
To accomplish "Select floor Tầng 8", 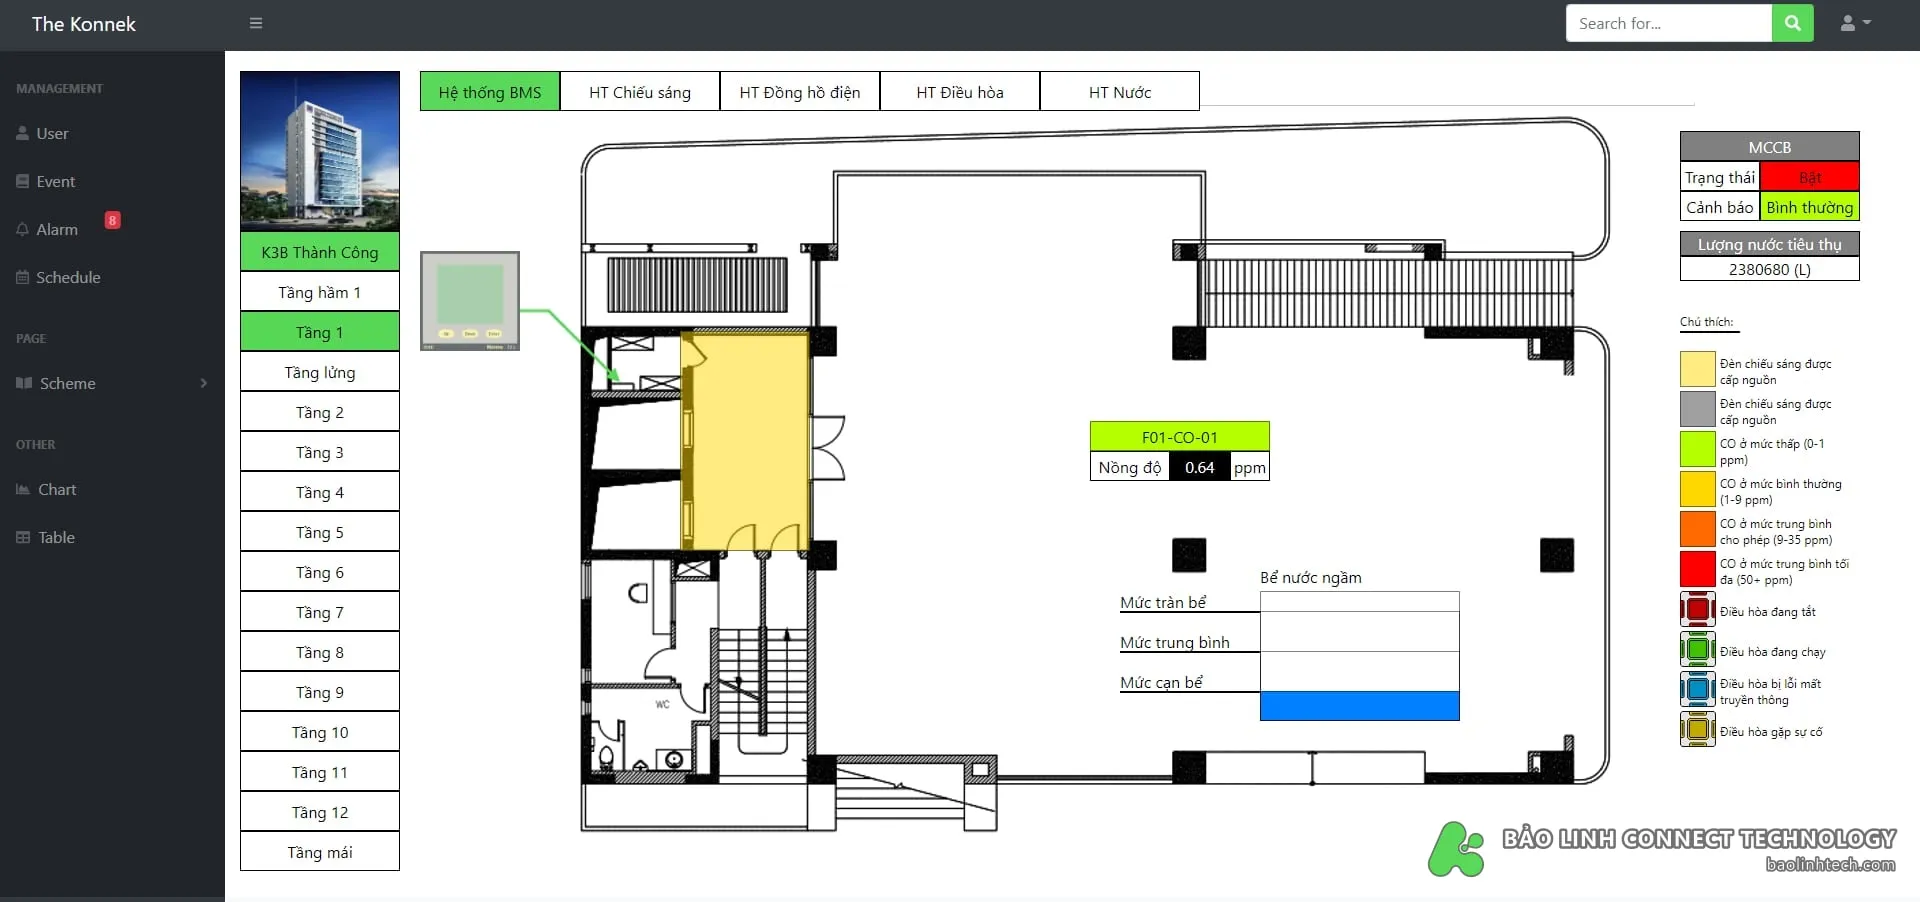I will (x=320, y=652).
